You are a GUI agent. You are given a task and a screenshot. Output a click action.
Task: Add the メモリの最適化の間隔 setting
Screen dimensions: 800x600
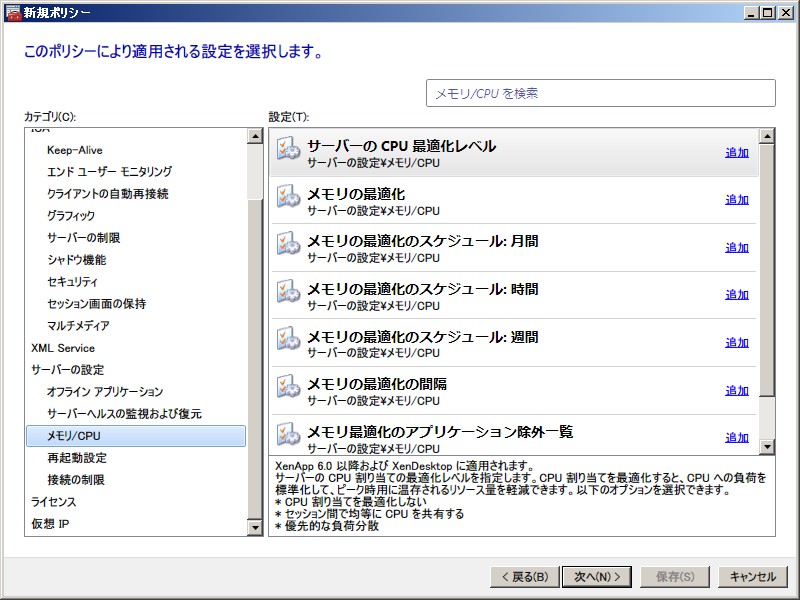click(736, 391)
